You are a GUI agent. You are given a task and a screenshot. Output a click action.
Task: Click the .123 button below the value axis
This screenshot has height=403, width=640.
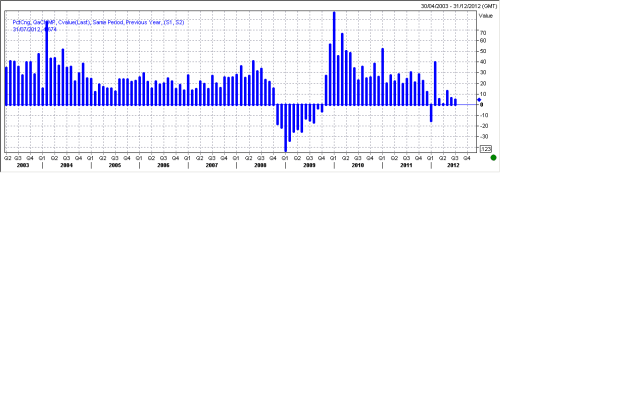click(486, 149)
